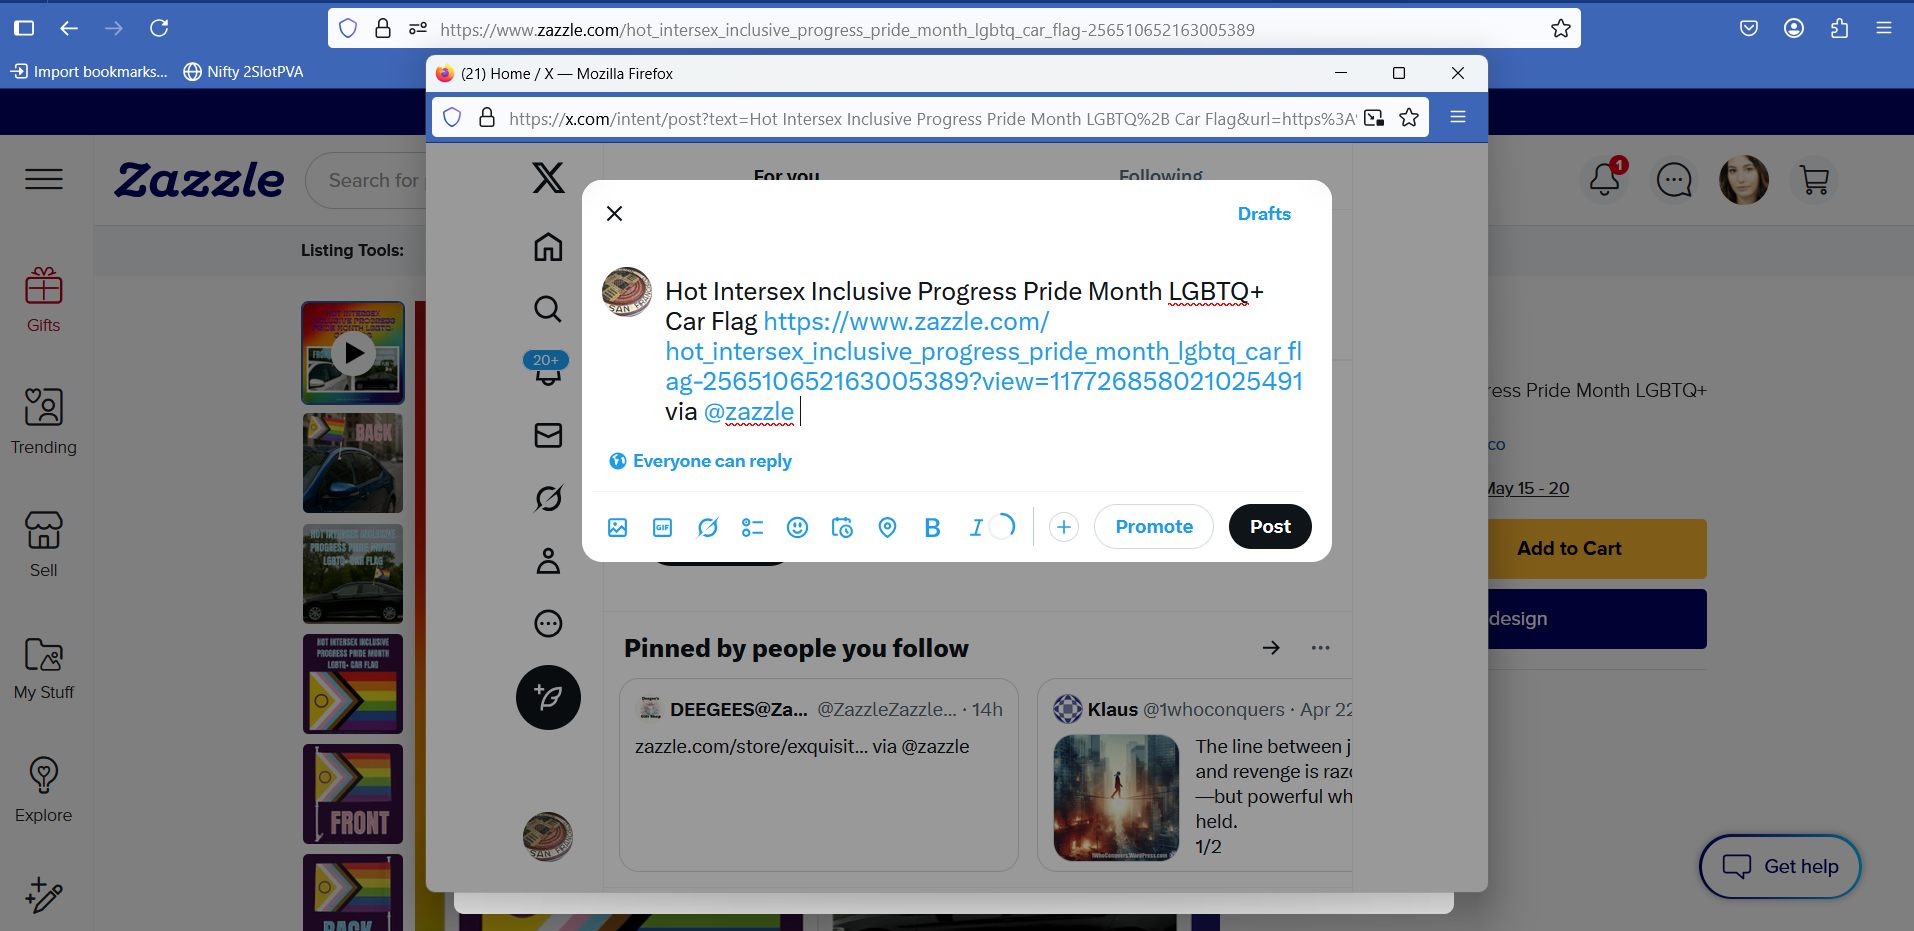This screenshot has width=1914, height=931.
Task: Switch to the Following tab
Action: click(1161, 175)
